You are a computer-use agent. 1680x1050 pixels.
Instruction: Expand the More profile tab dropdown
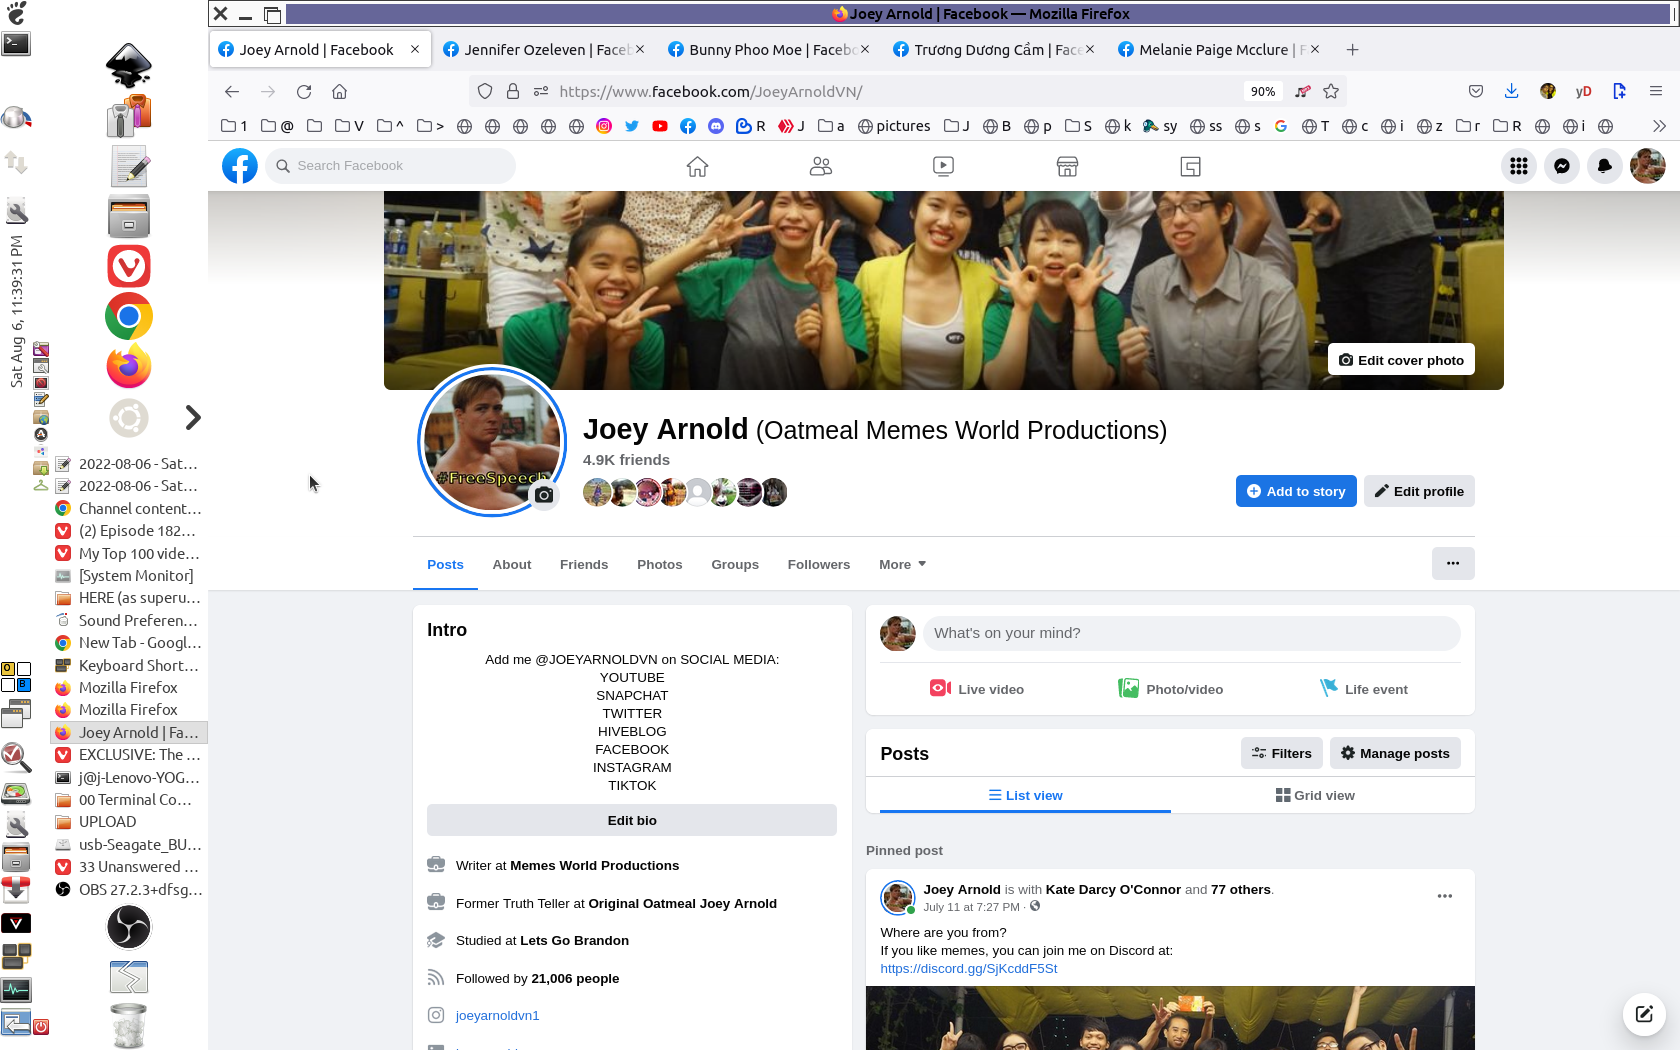(902, 565)
